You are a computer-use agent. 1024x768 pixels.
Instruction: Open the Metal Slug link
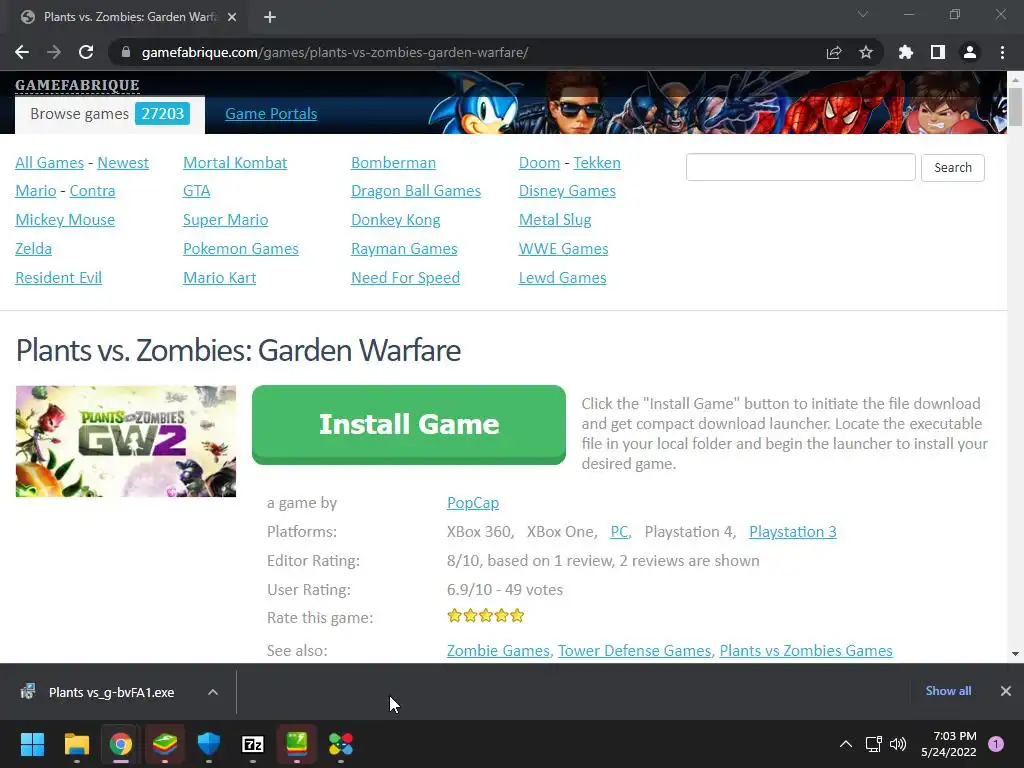555,219
